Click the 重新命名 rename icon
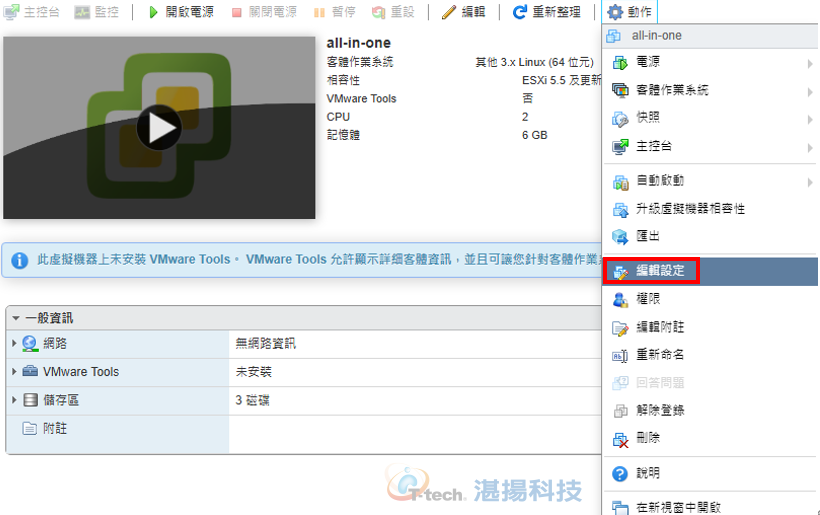 620,356
